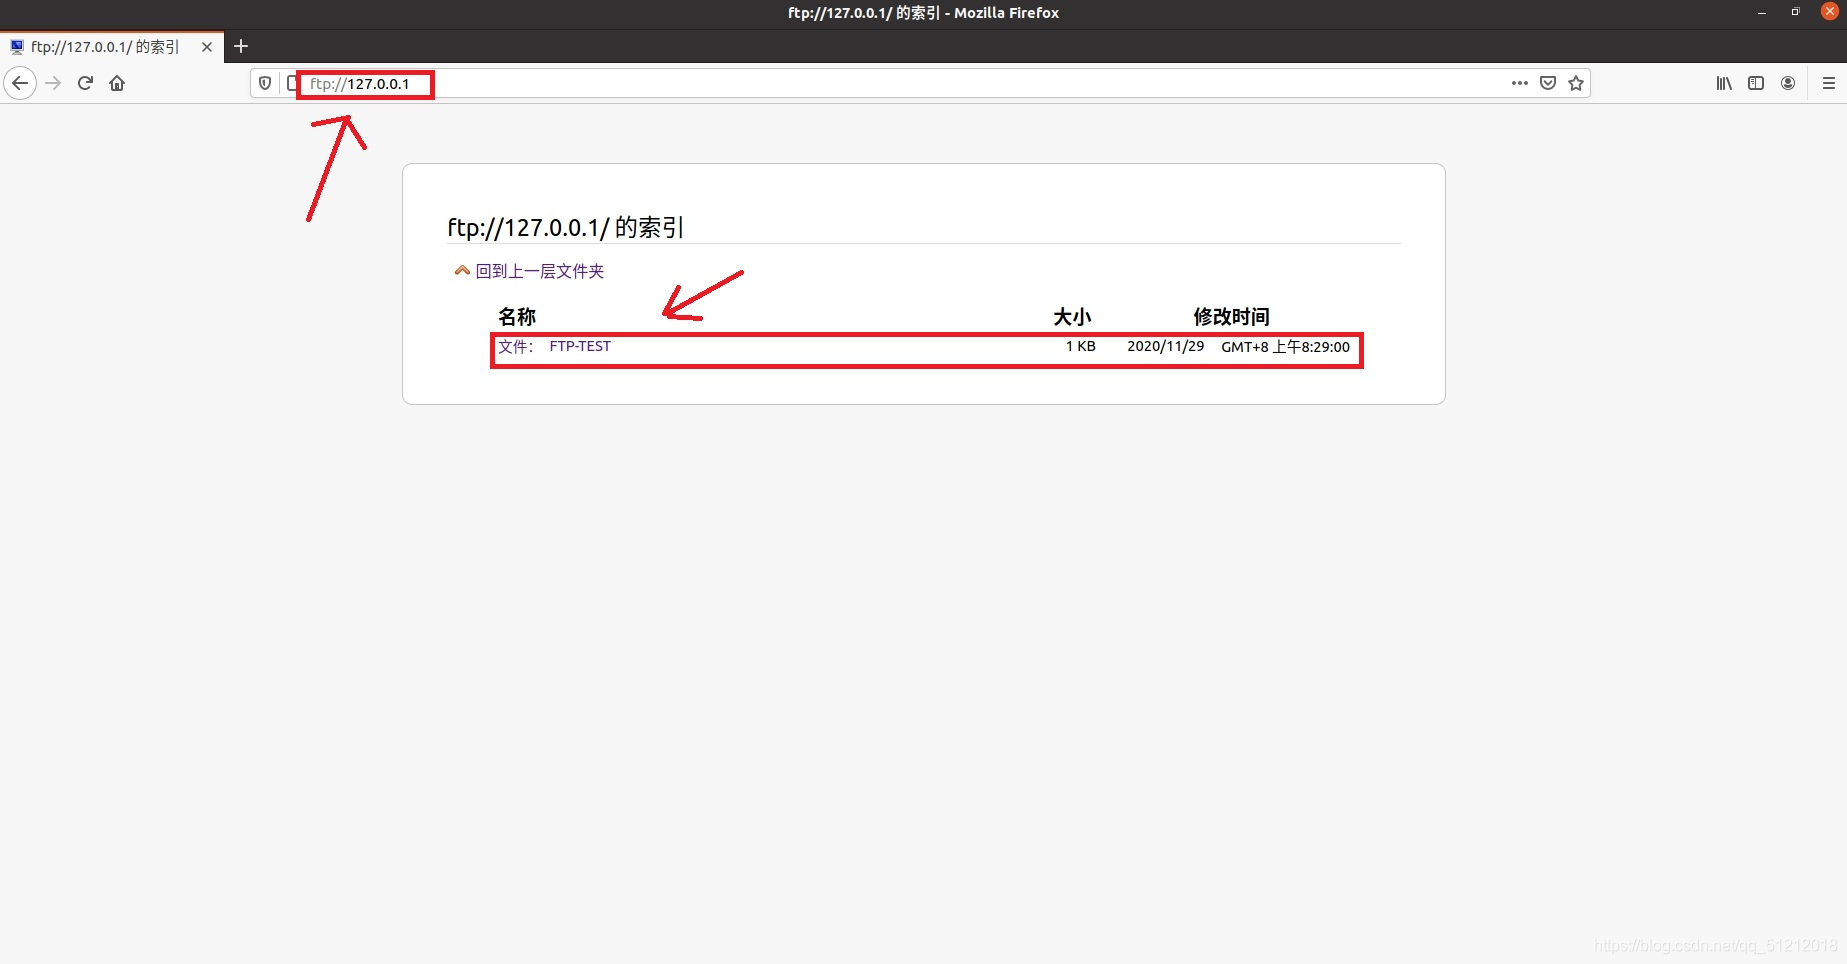Select the time GMT+8 上午8:29:00
1847x964 pixels.
click(1285, 347)
